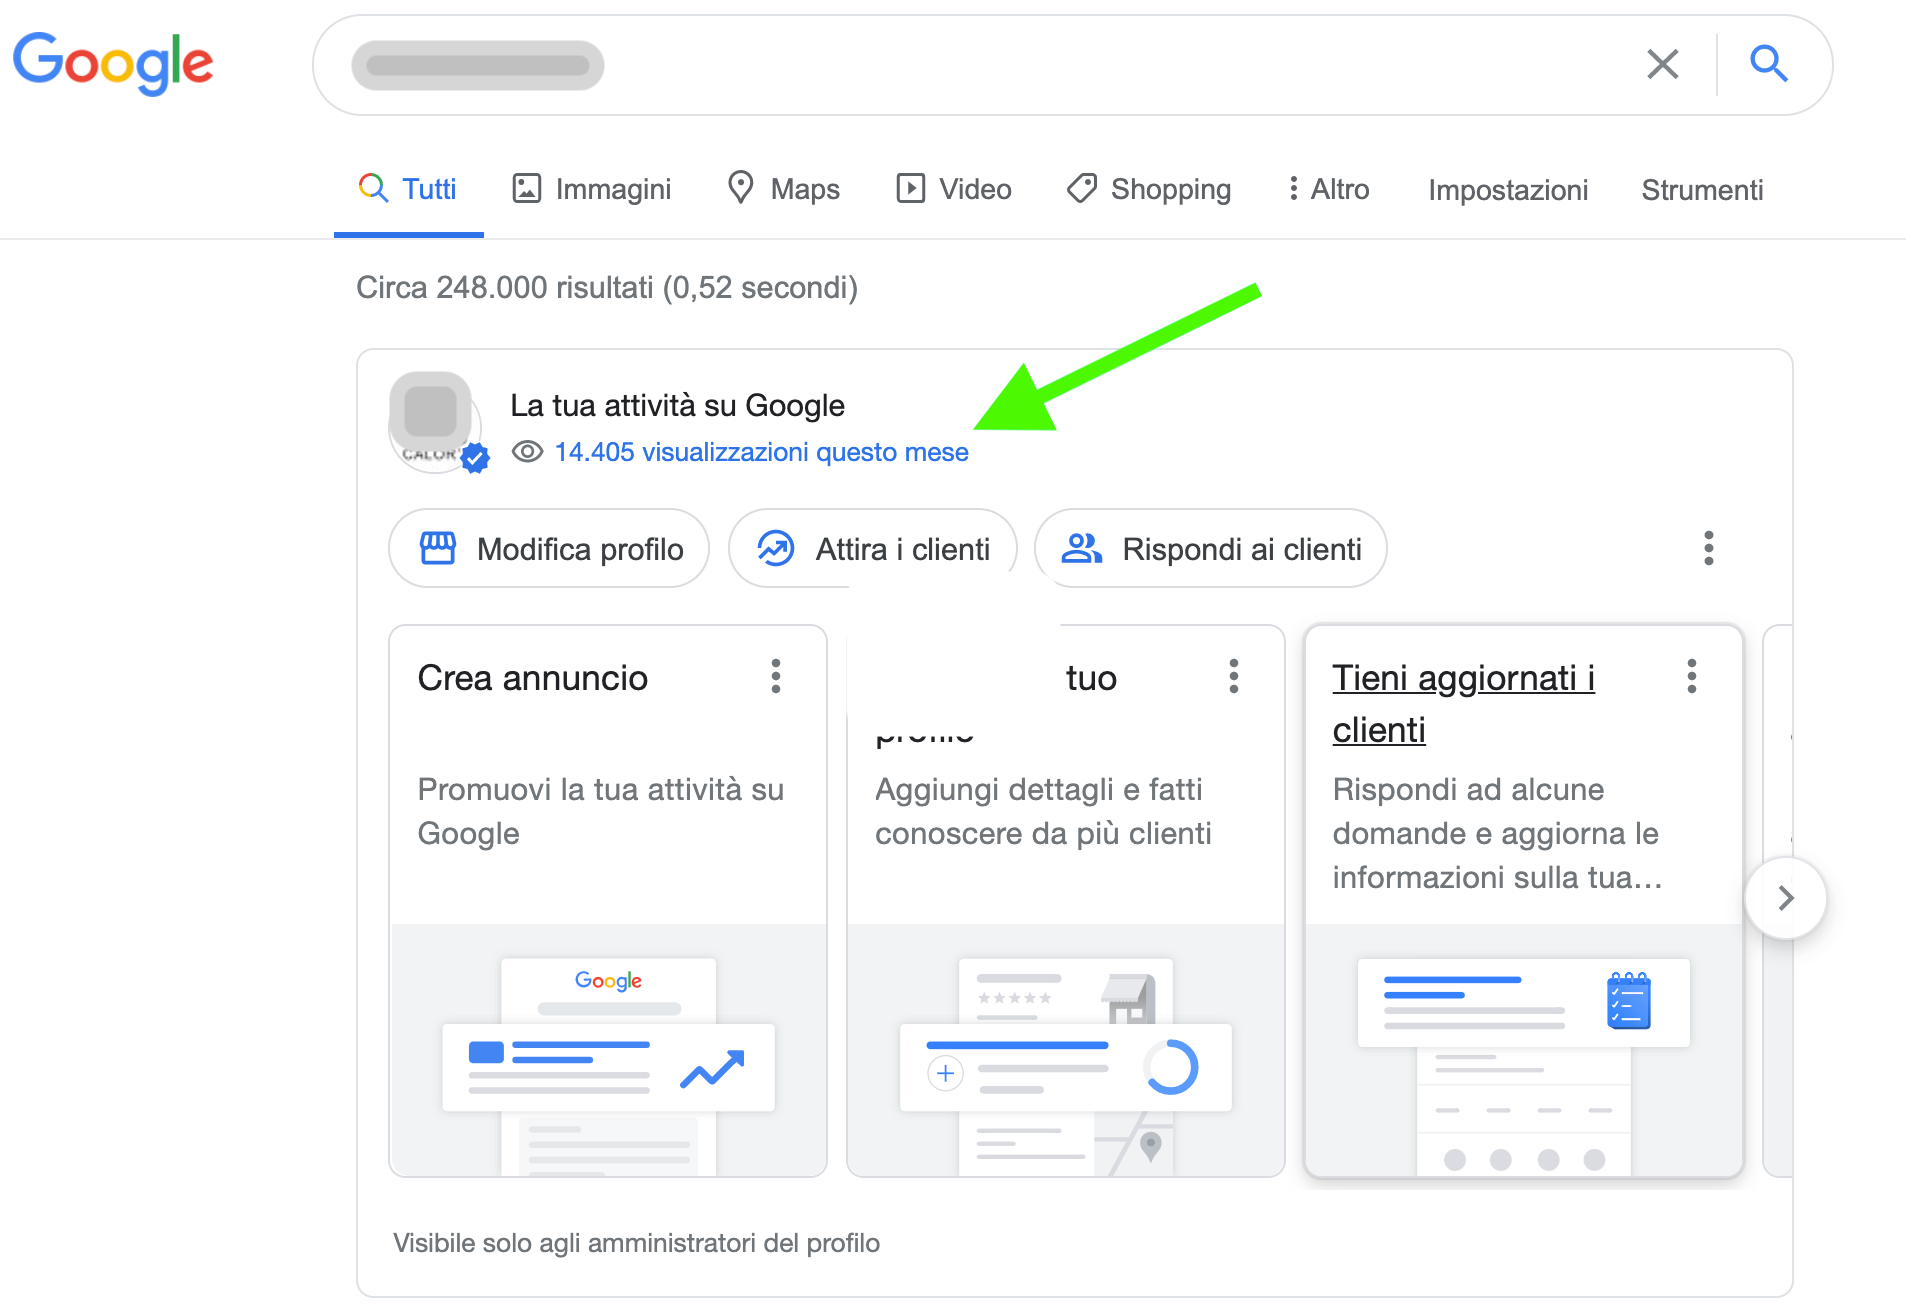The height and width of the screenshot is (1308, 1906).
Task: Switch to the Immagini tab
Action: tap(591, 189)
